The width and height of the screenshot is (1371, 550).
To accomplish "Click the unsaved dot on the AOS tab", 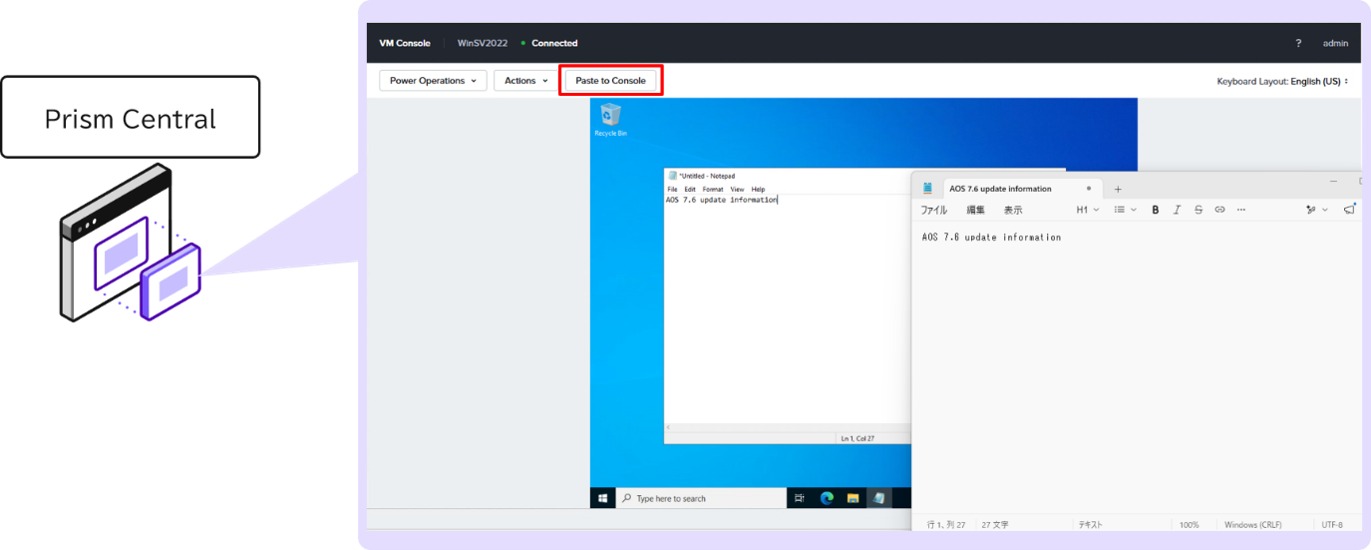I will (x=1089, y=188).
